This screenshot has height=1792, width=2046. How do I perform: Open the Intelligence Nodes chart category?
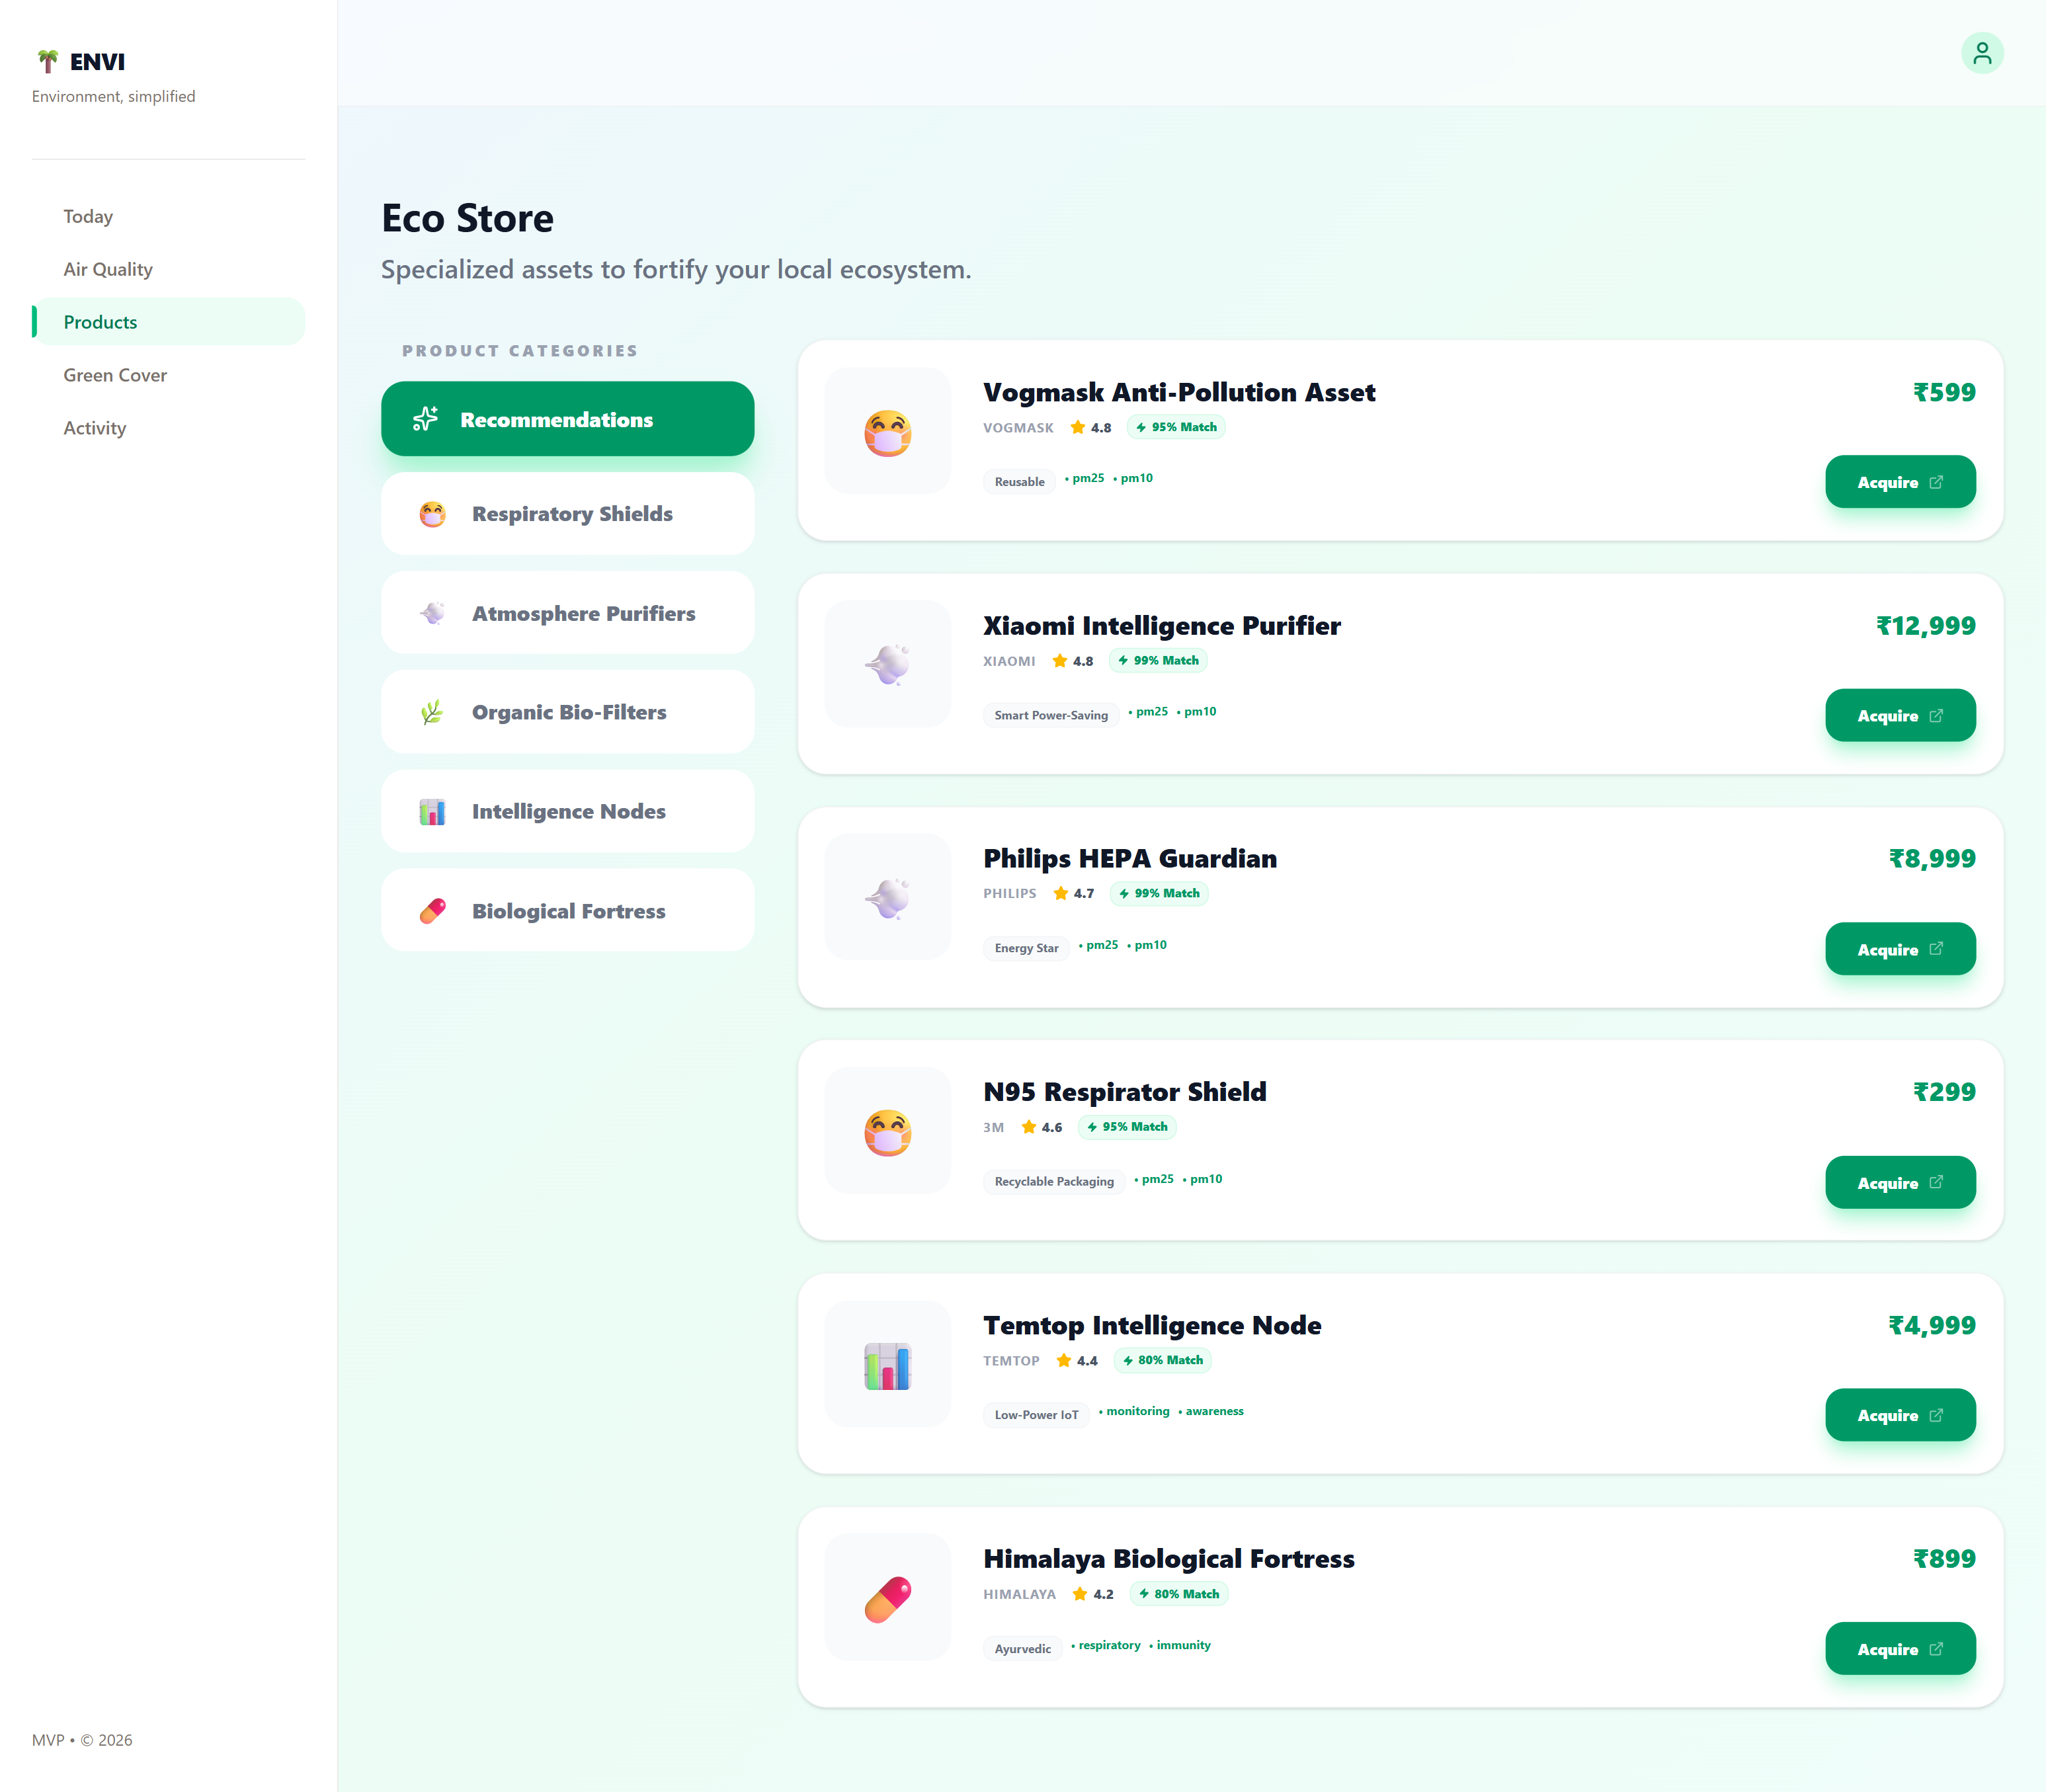[x=567, y=811]
